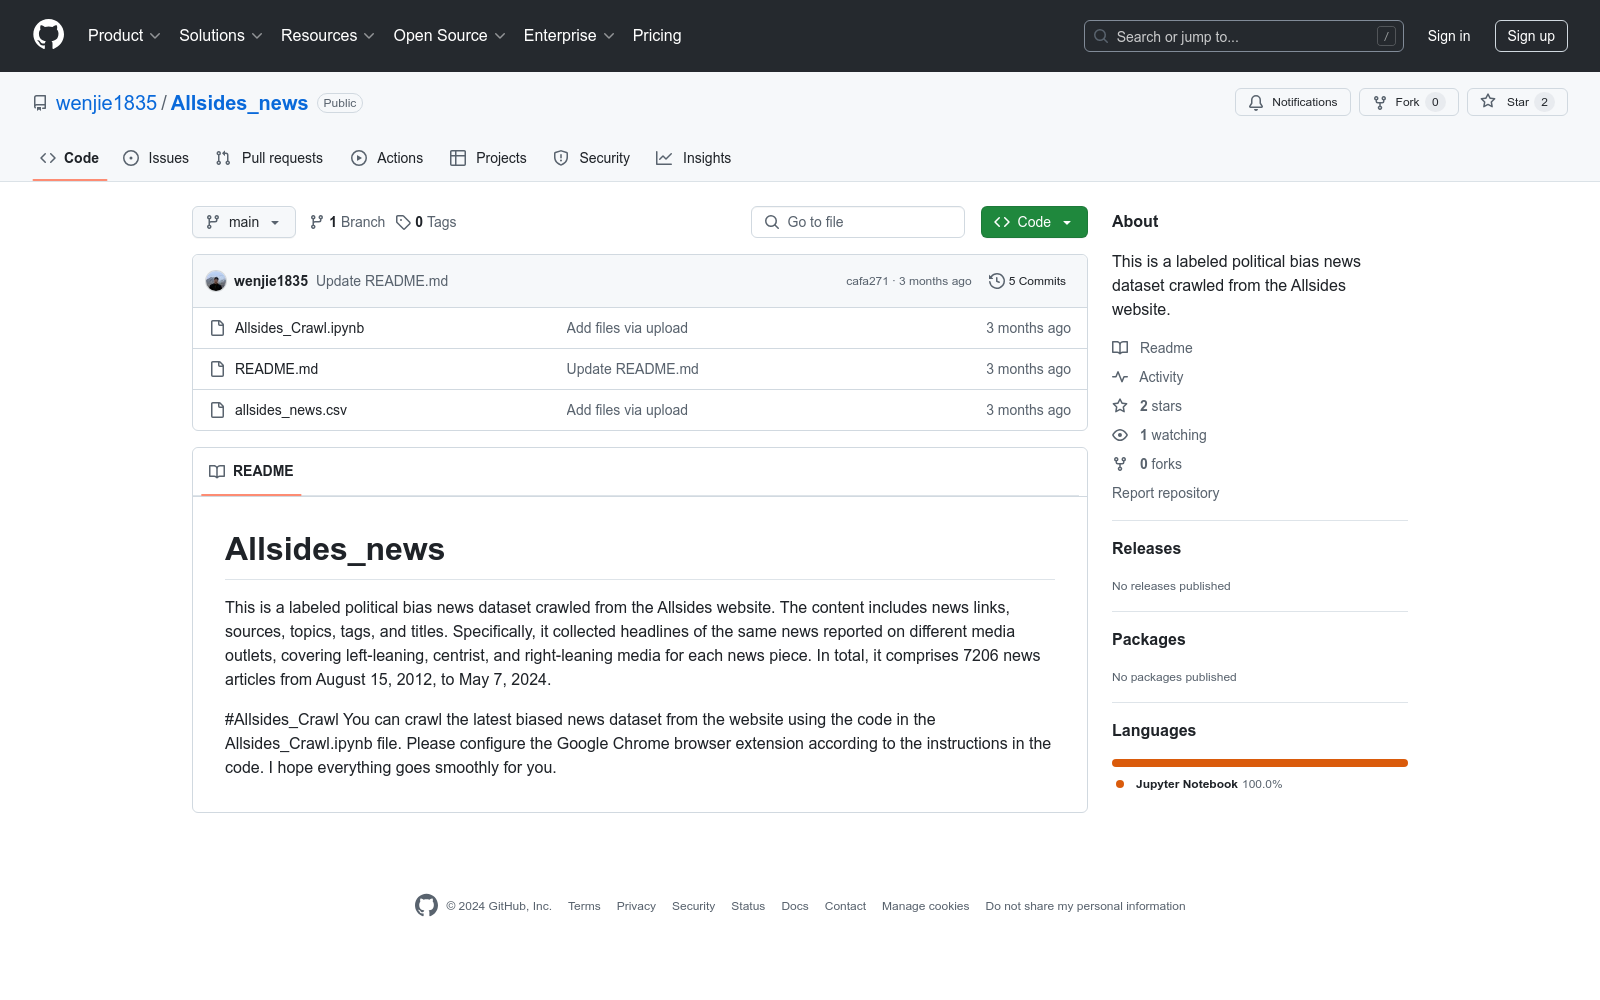
Task: Click the eye icon beside 1 watching
Action: pyautogui.click(x=1120, y=435)
